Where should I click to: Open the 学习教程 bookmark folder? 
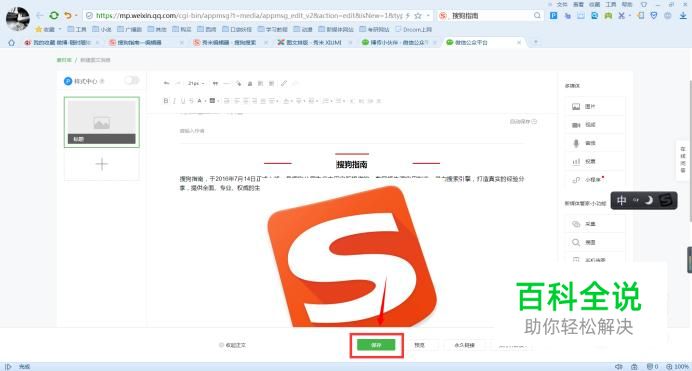[272, 29]
